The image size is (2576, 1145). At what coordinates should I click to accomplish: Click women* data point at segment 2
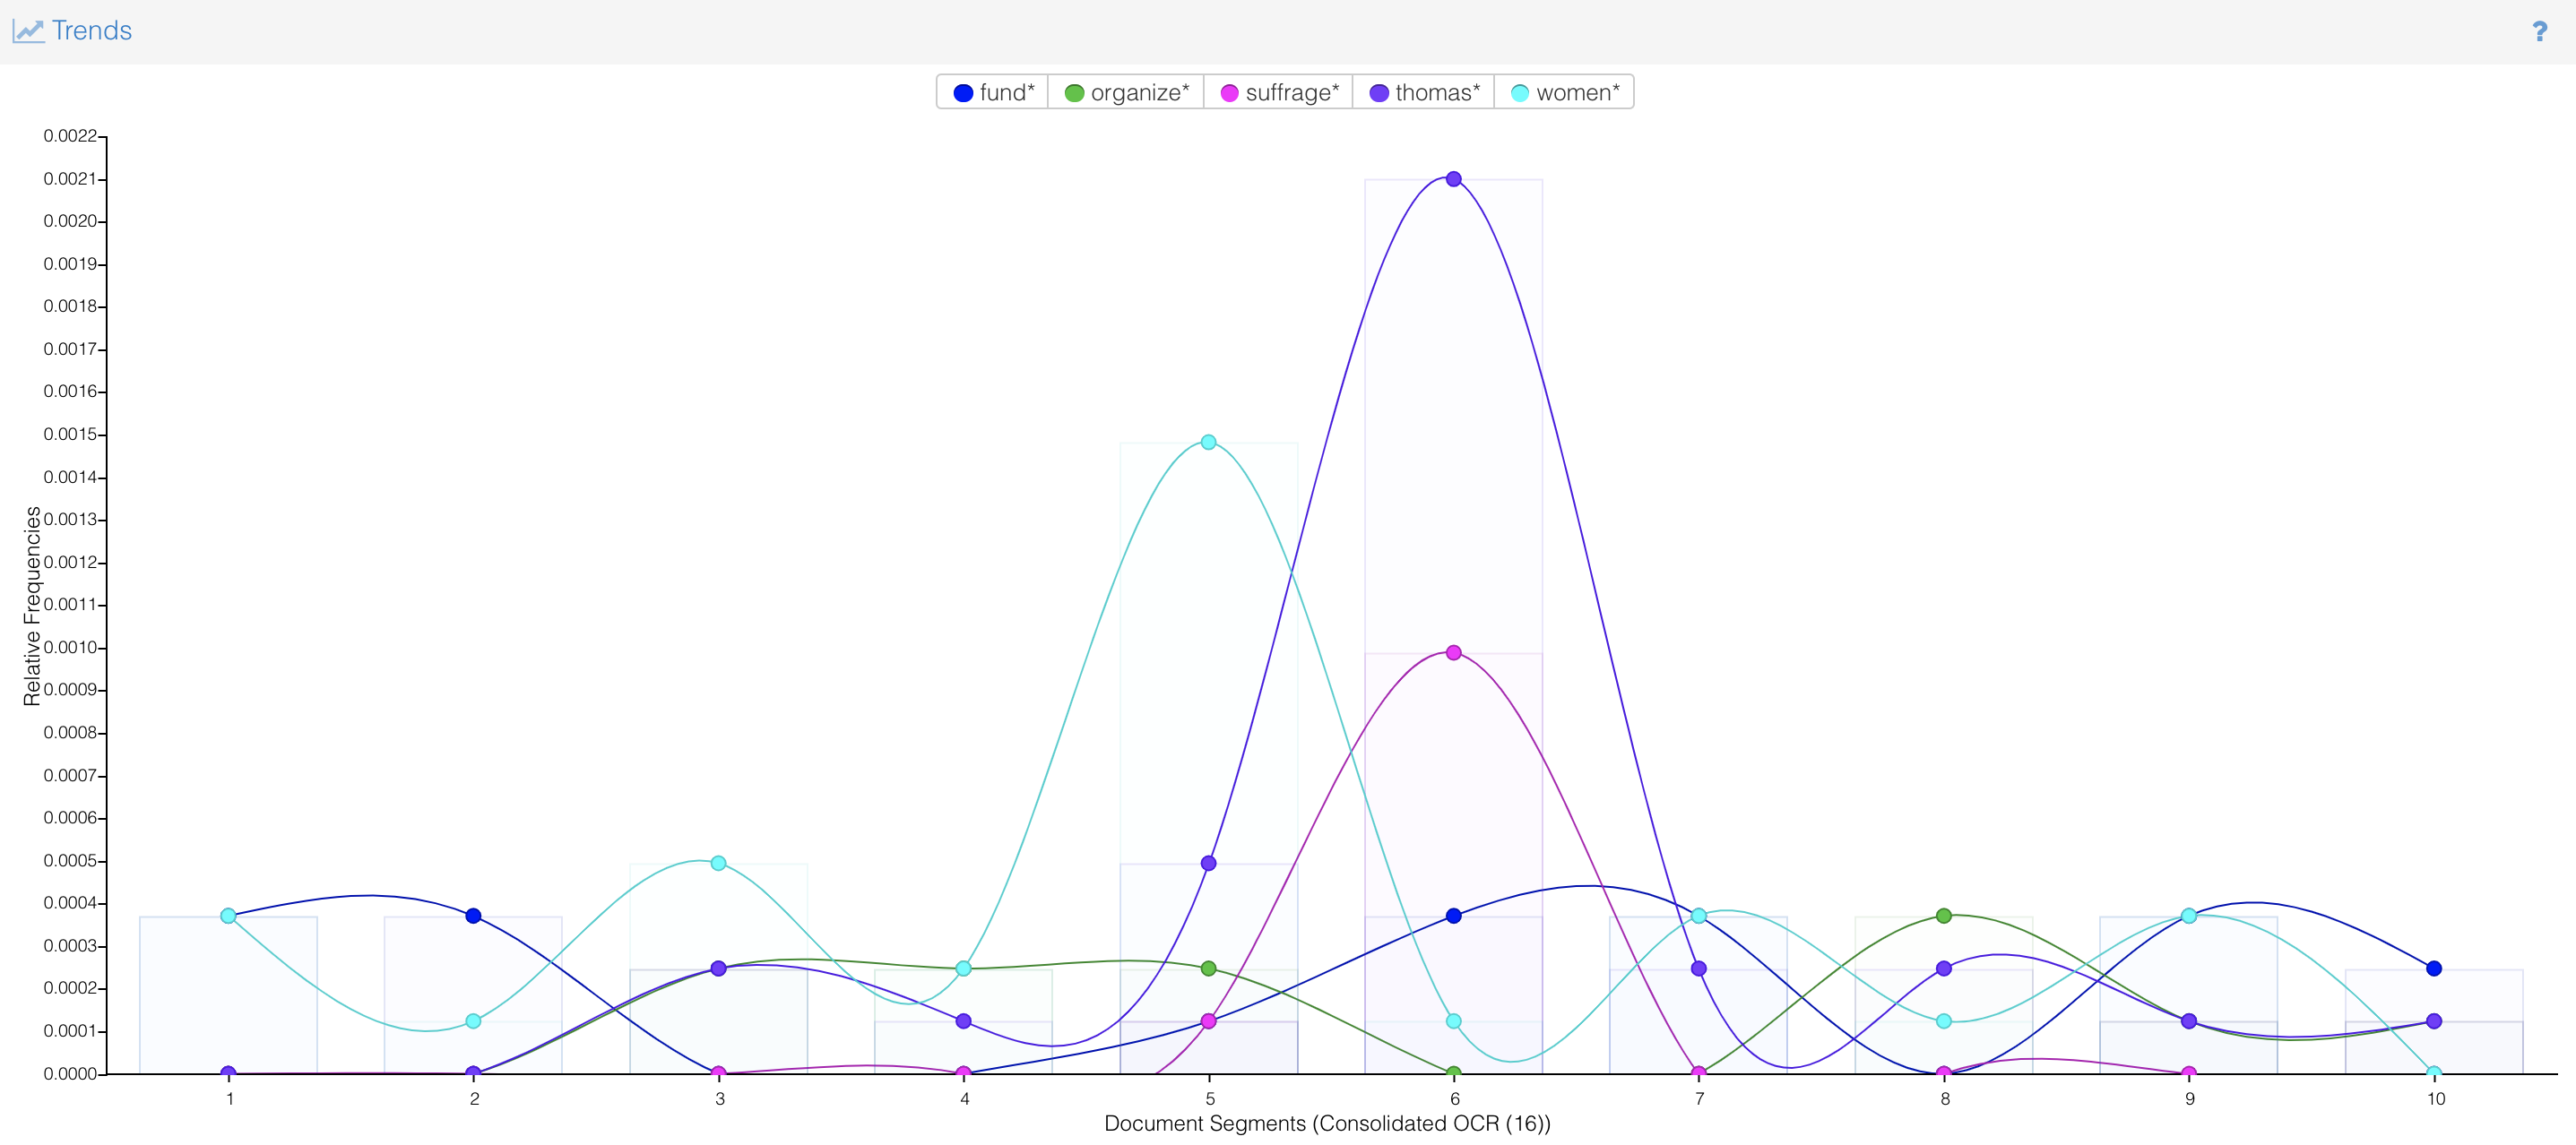(x=473, y=1021)
